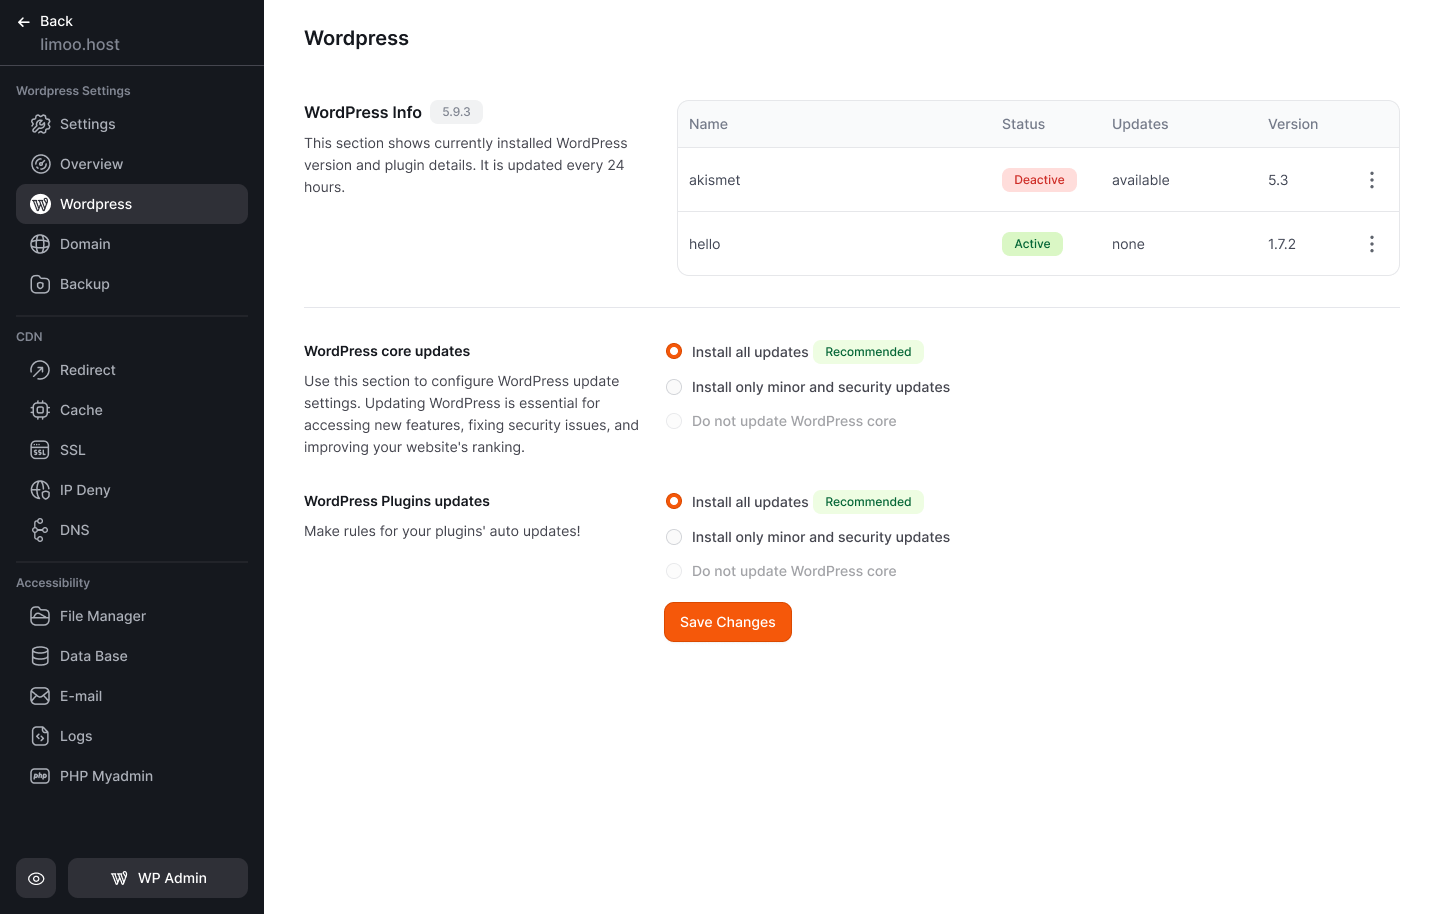Viewport: 1440px width, 914px height.
Task: Open the E-mail envelope icon
Action: [x=40, y=696]
